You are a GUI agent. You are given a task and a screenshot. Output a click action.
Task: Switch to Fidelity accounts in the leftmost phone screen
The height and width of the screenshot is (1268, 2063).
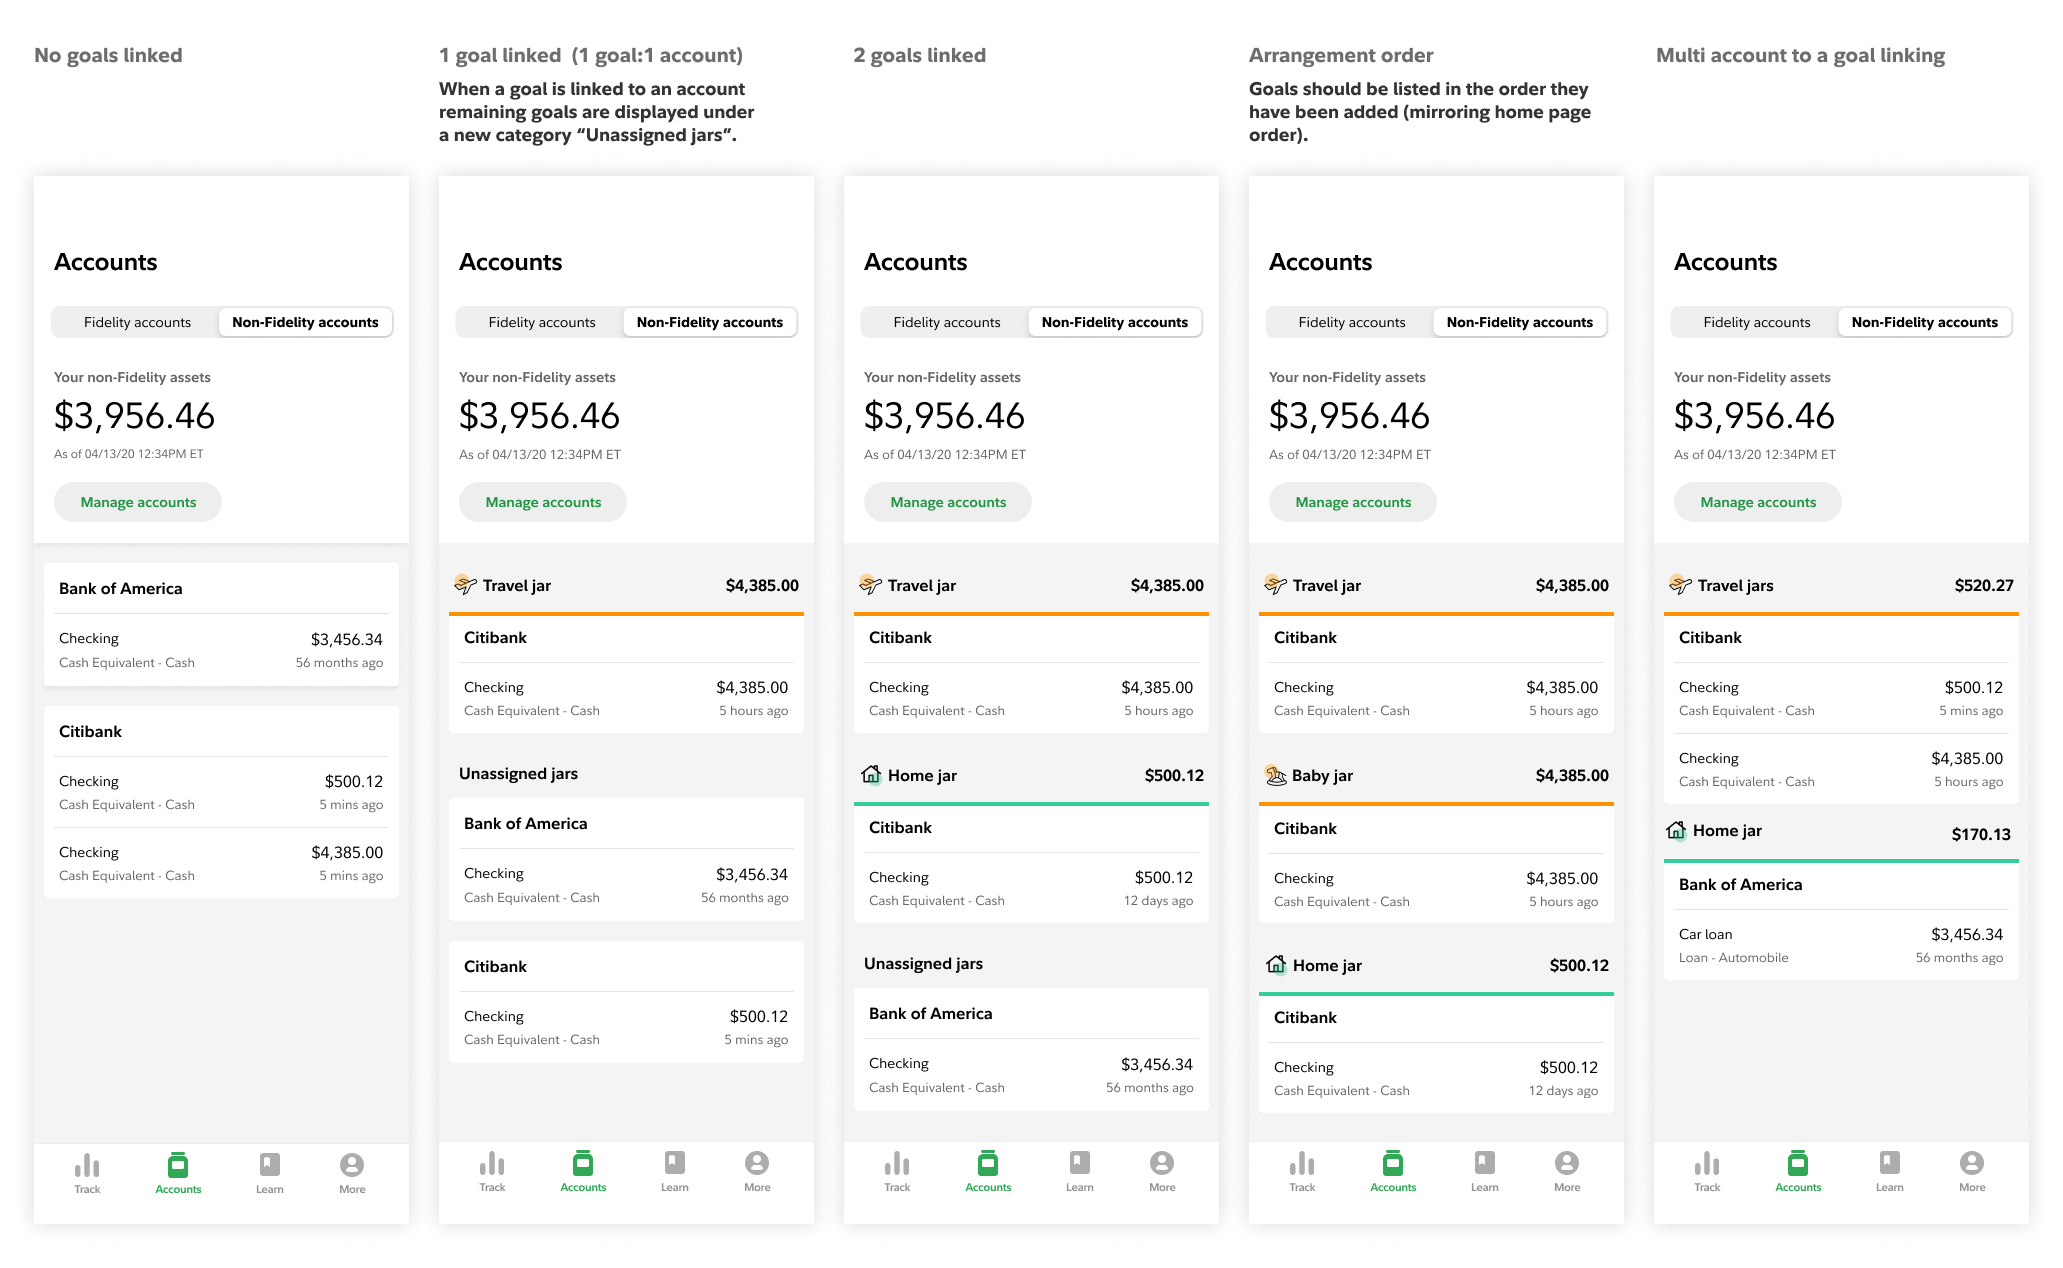tap(137, 322)
